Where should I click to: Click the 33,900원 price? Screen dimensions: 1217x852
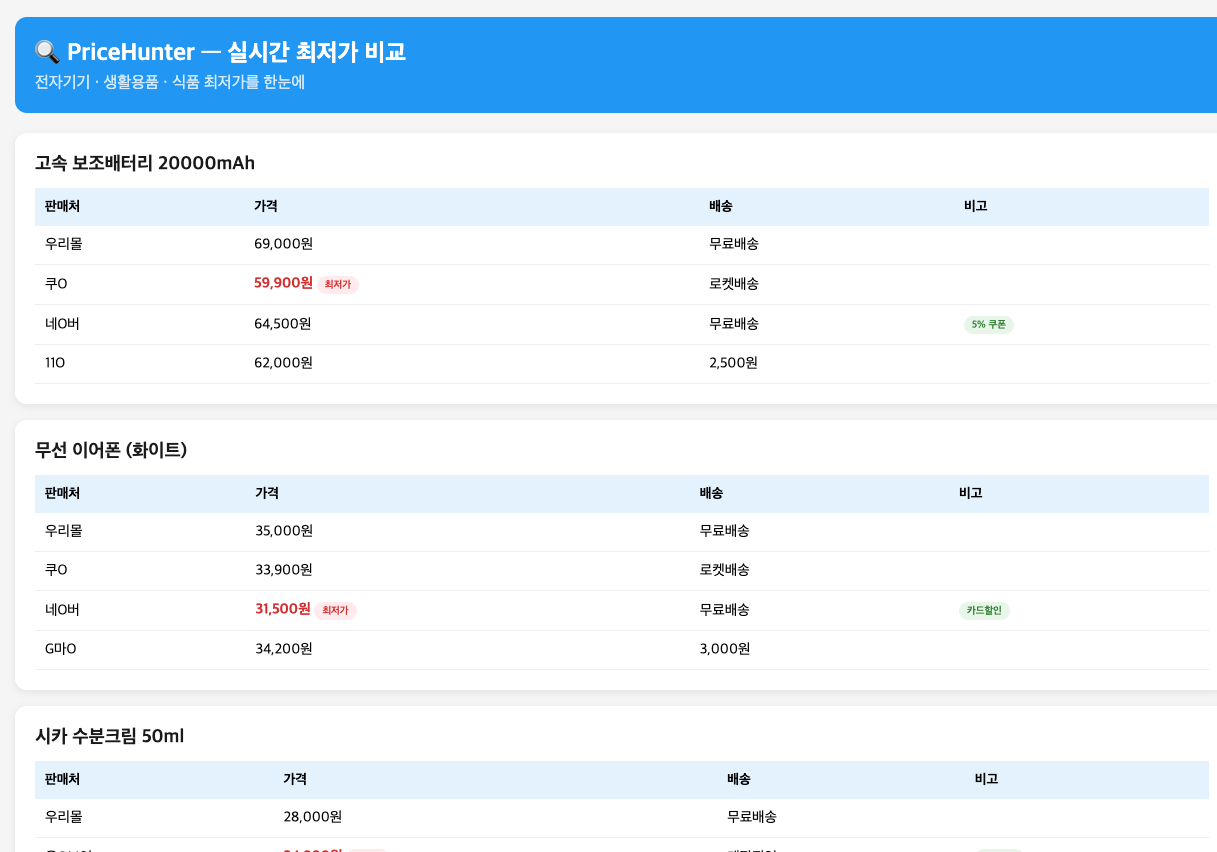[x=284, y=570]
